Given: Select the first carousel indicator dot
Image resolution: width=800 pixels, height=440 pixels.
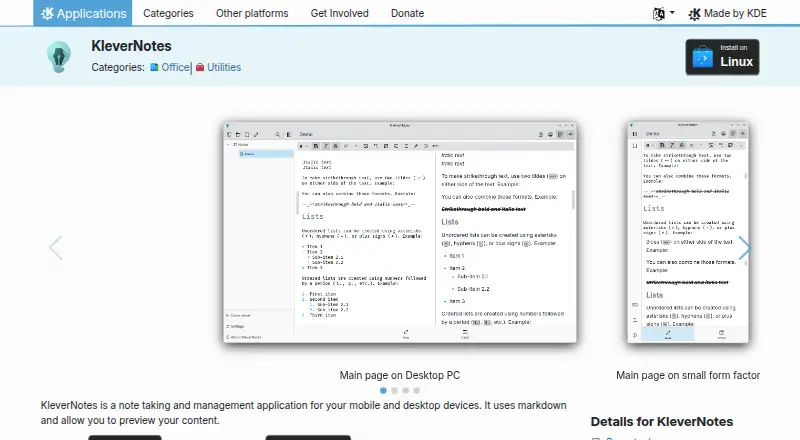Looking at the screenshot, I should (x=383, y=390).
